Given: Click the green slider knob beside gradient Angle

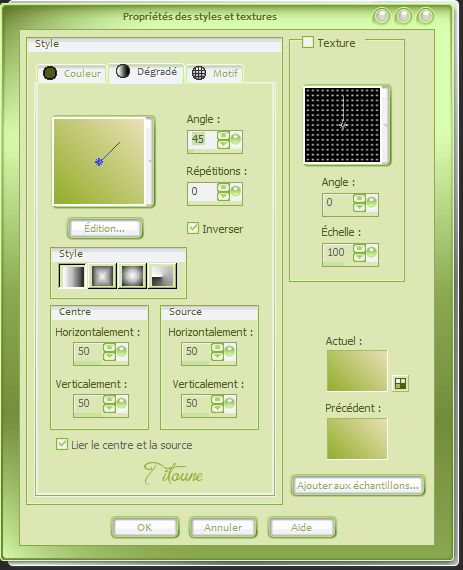Looking at the screenshot, I should coord(236,139).
